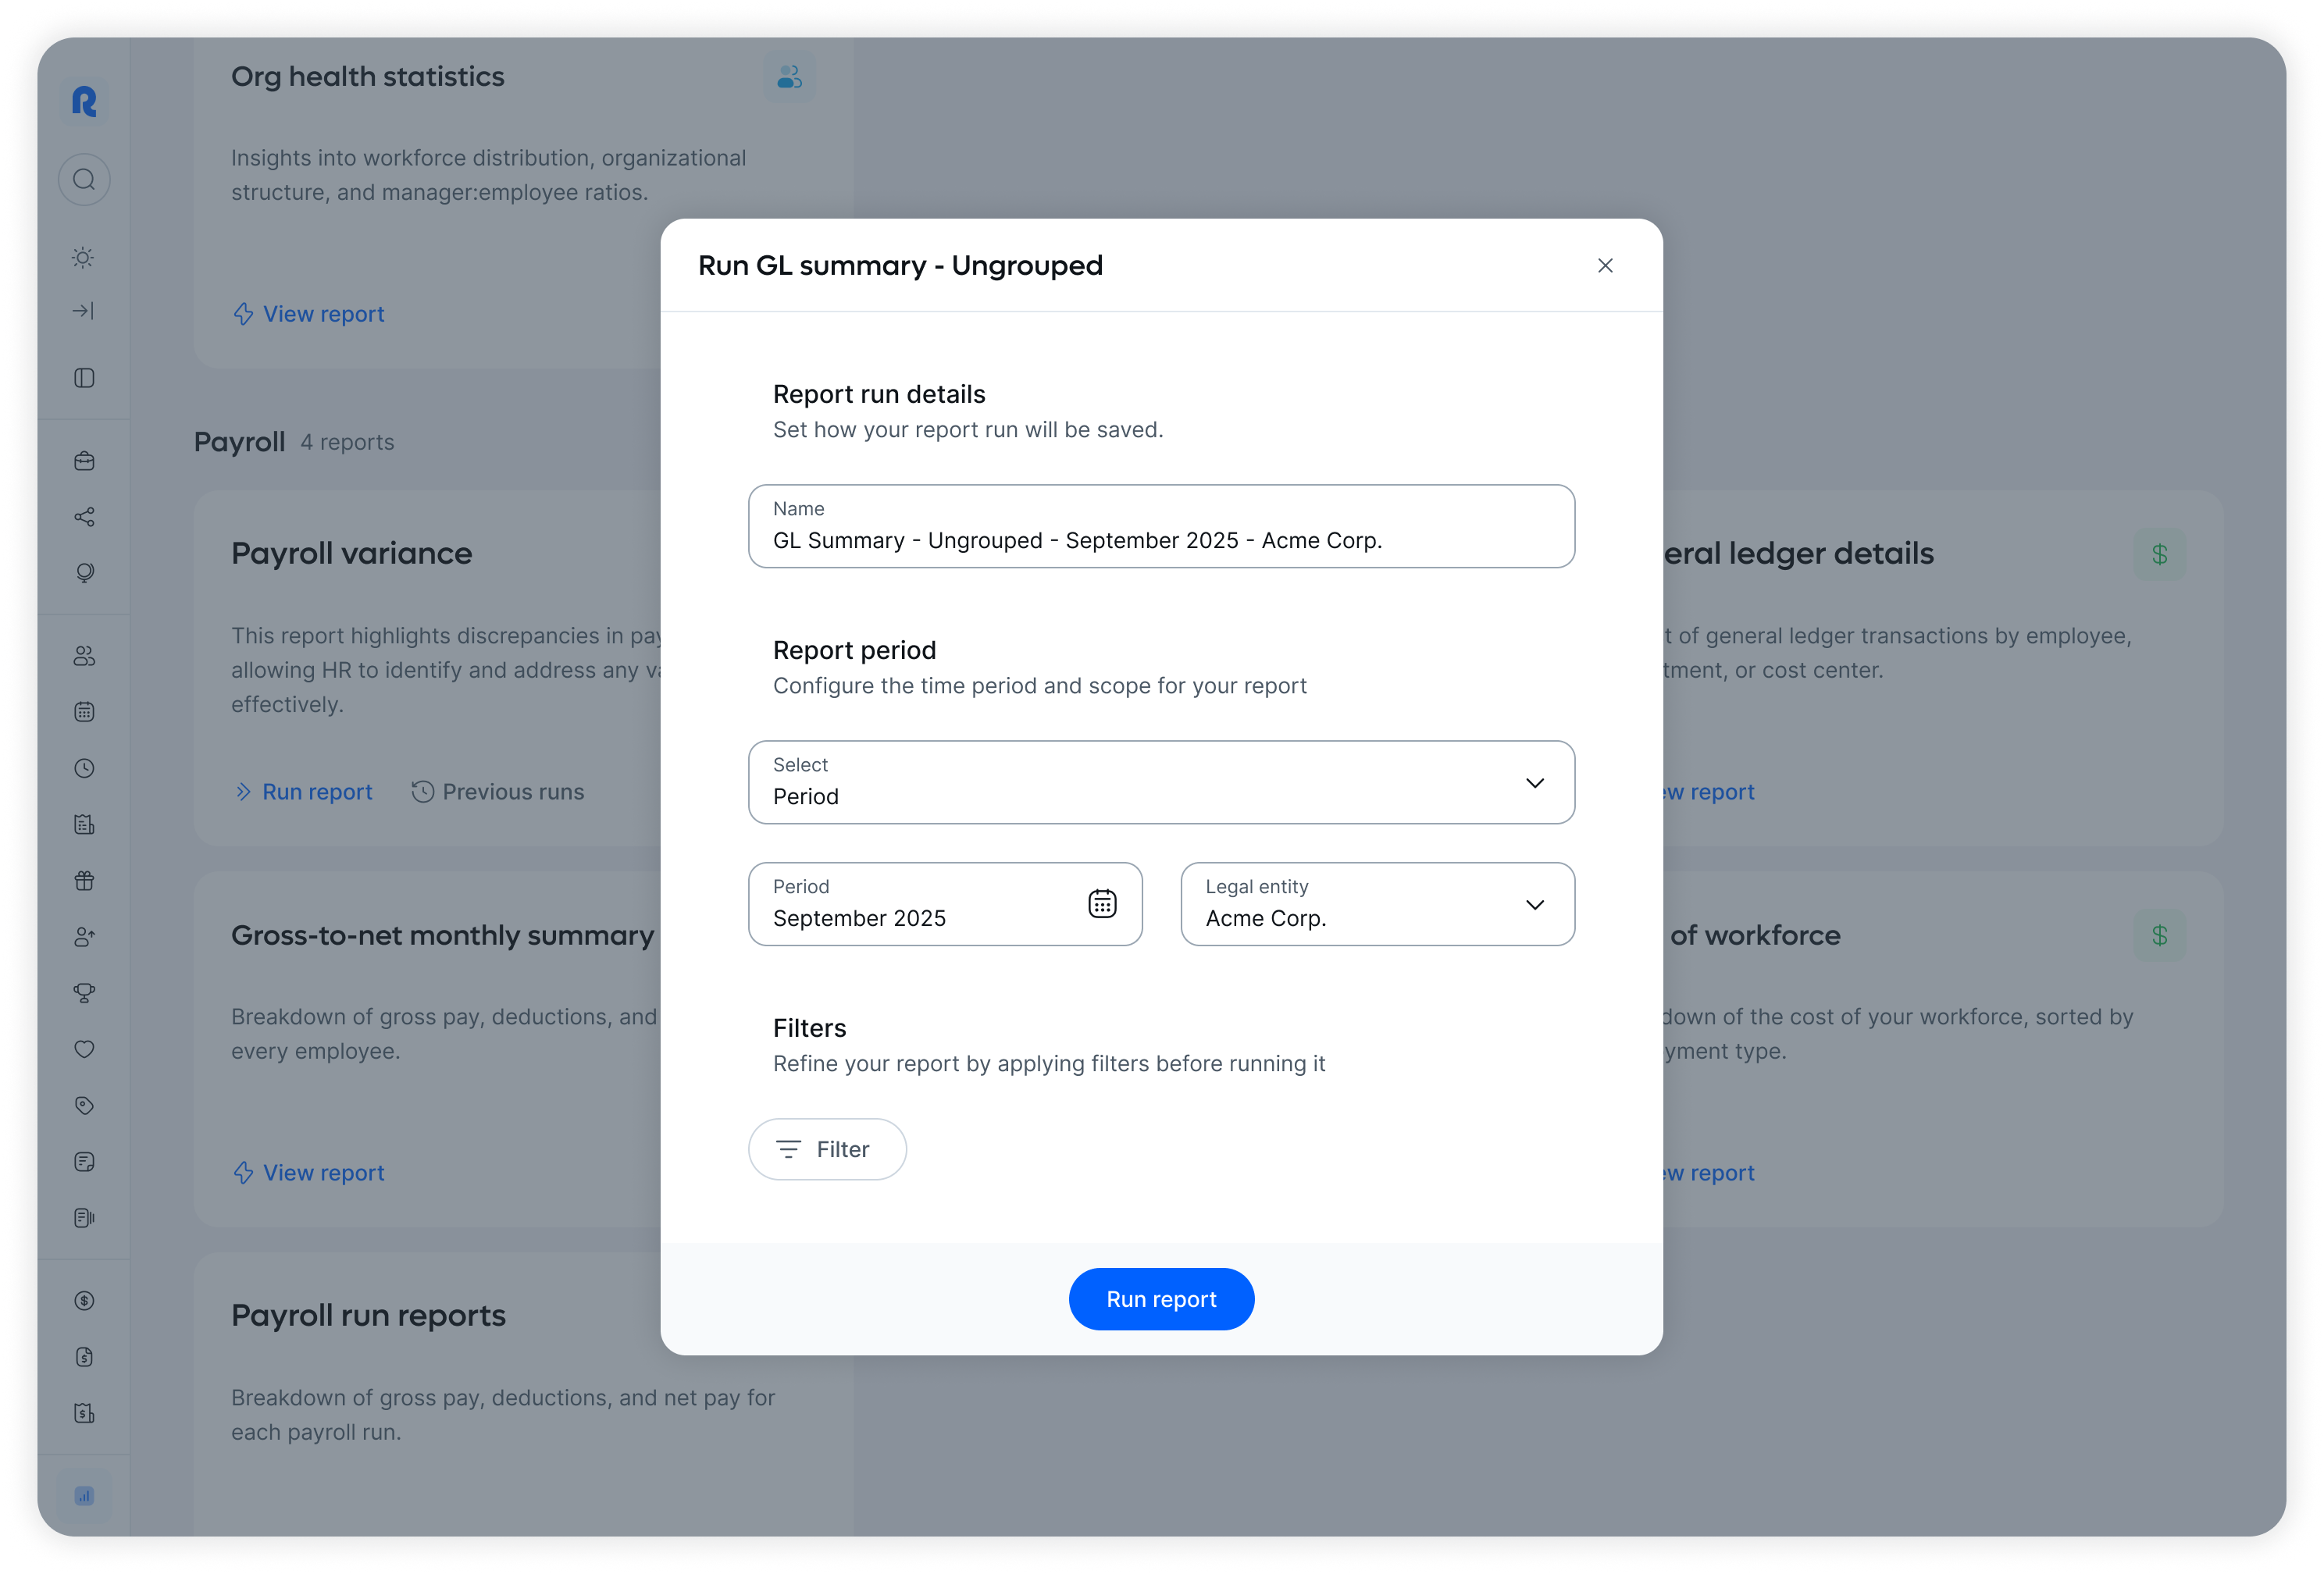The width and height of the screenshot is (2324, 1574).
Task: Click into the report Name input field
Action: click(x=1161, y=539)
